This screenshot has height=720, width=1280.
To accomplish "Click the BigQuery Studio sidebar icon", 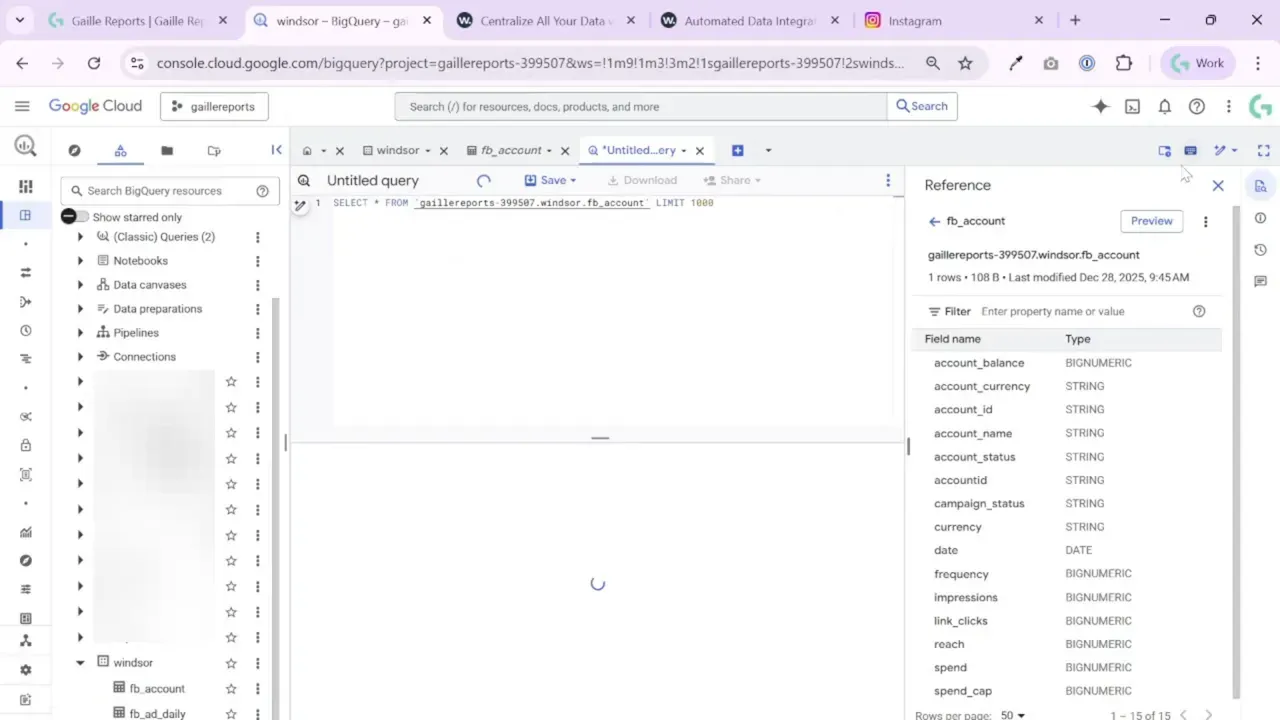I will pyautogui.click(x=26, y=215).
